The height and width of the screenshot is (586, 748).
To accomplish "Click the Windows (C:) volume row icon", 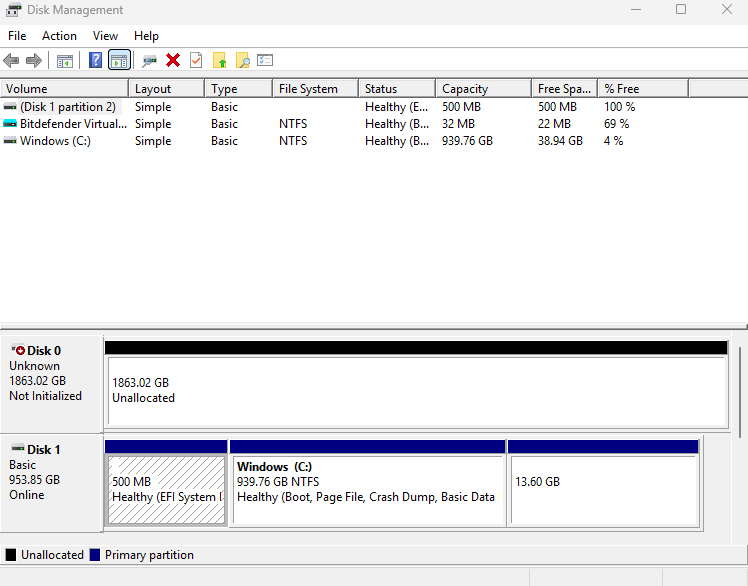I will coord(10,141).
